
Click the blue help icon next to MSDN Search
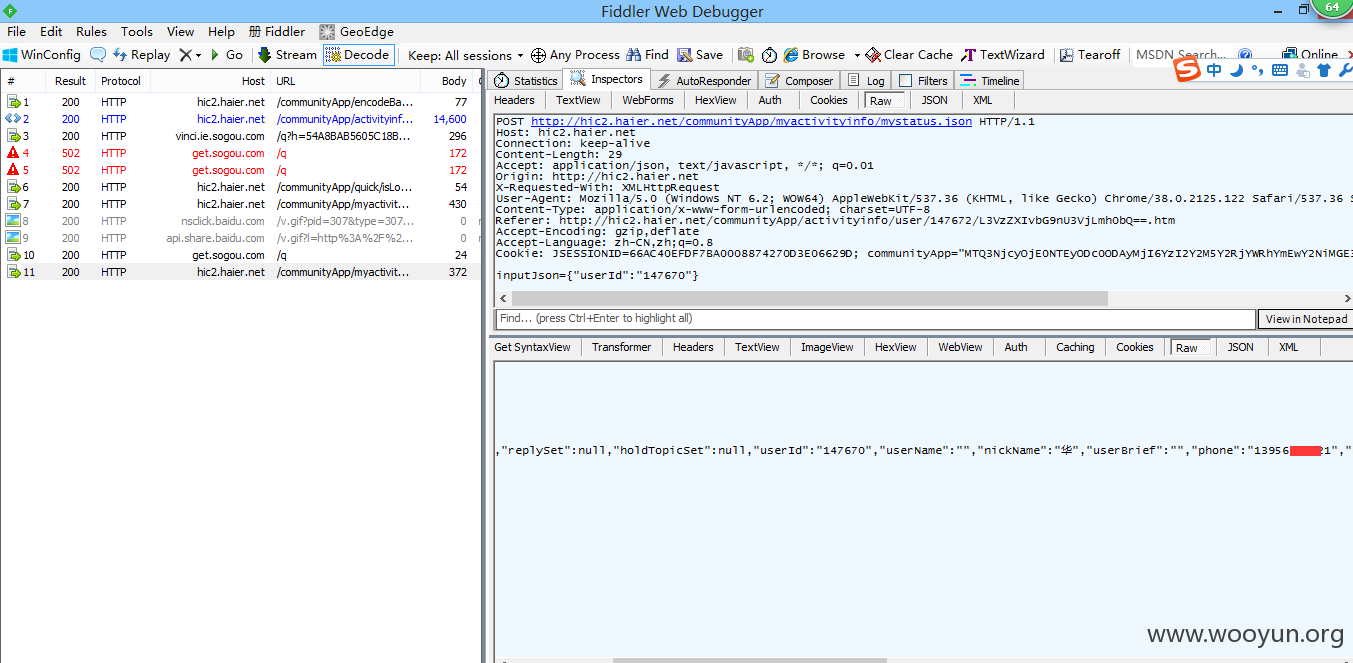[x=1245, y=55]
